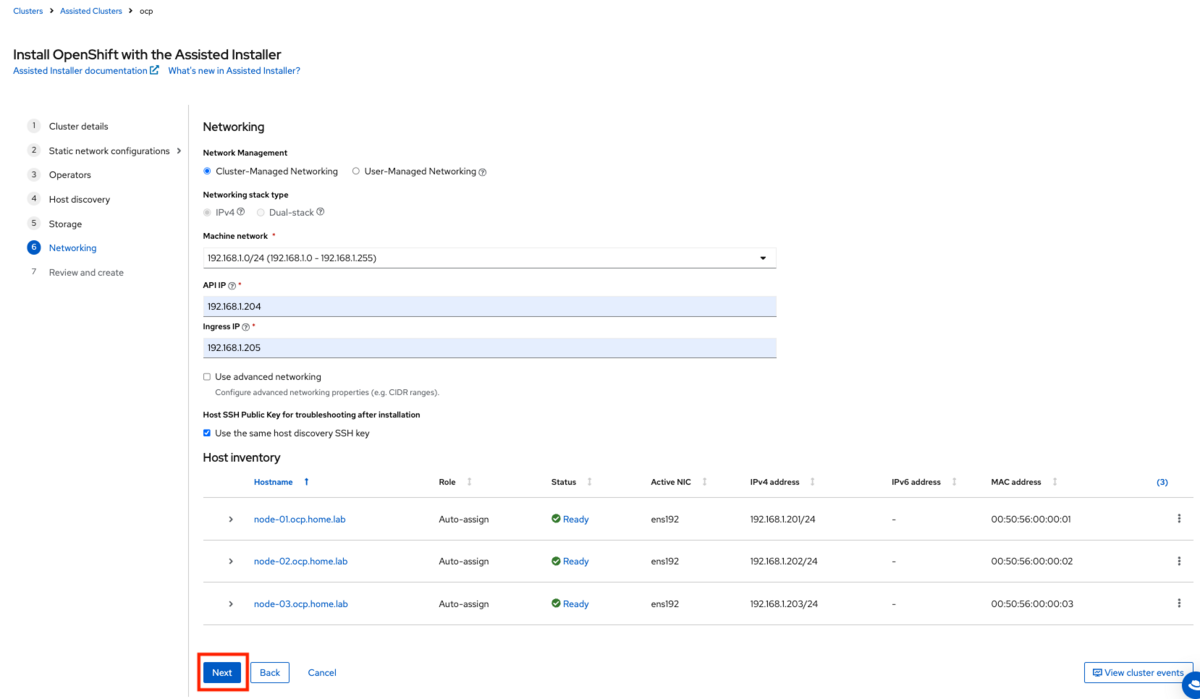Click the API IP input field
1200x699 pixels.
point(489,306)
